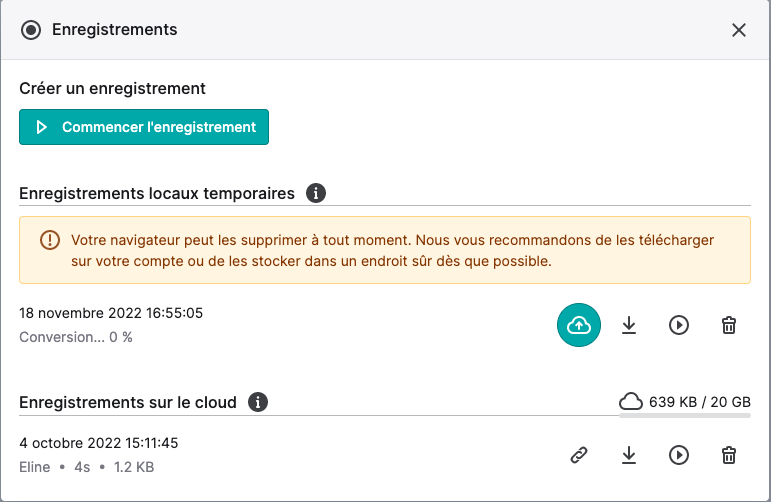Select the 18 novembre 2022 16:55:05 entry
Screen dimensions: 771x502
(111, 313)
